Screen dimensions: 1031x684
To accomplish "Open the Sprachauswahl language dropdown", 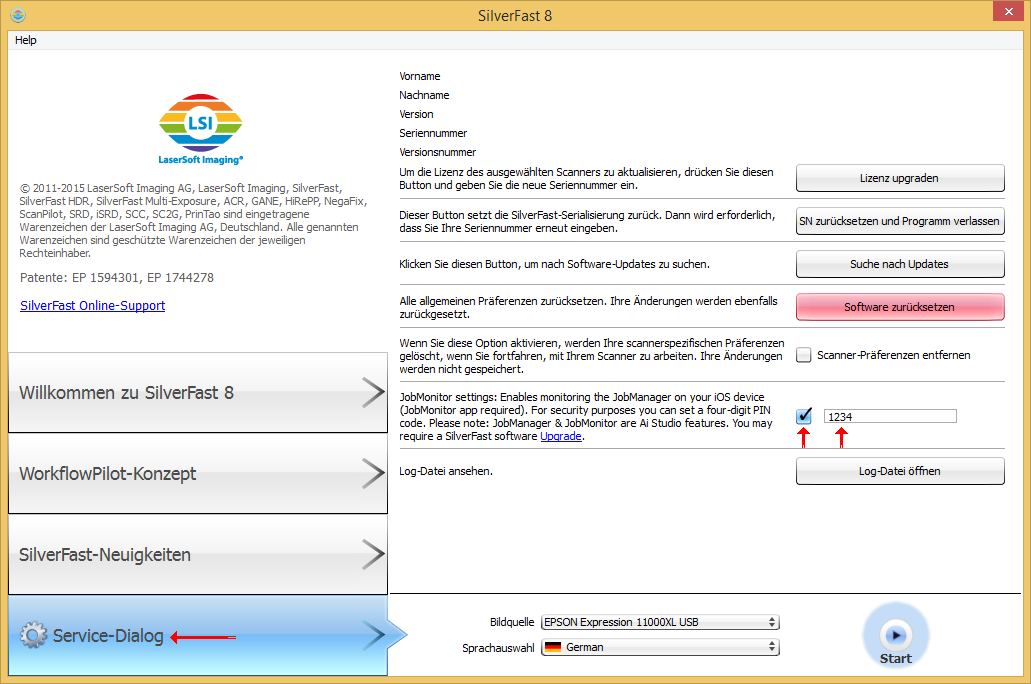I will point(659,647).
